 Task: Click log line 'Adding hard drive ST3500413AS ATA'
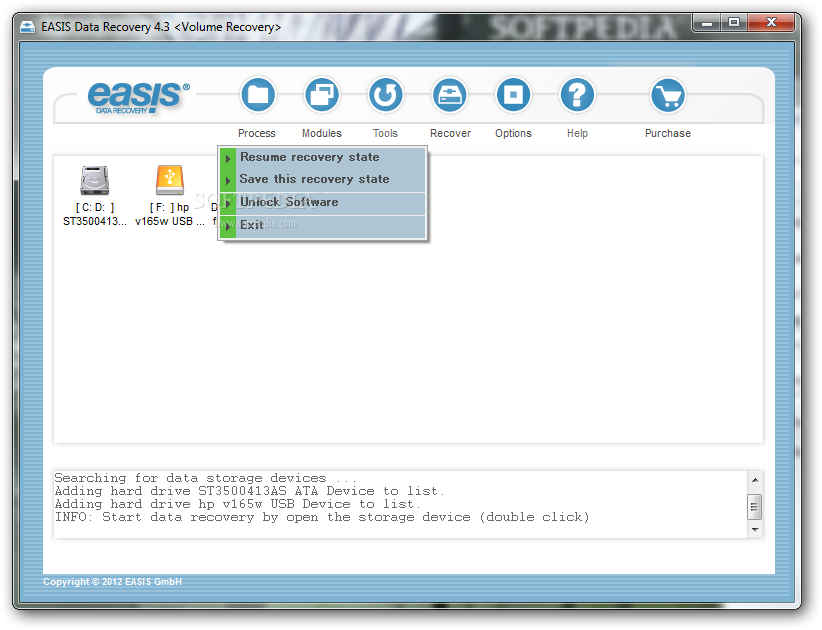pyautogui.click(x=250, y=491)
